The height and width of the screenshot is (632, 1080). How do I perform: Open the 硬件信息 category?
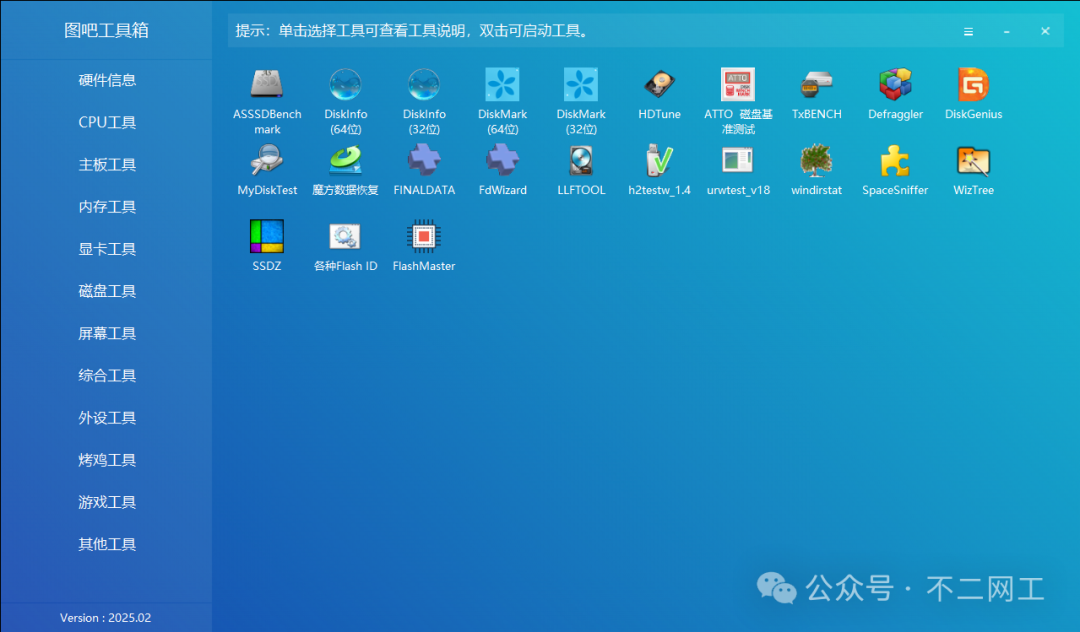coord(107,80)
